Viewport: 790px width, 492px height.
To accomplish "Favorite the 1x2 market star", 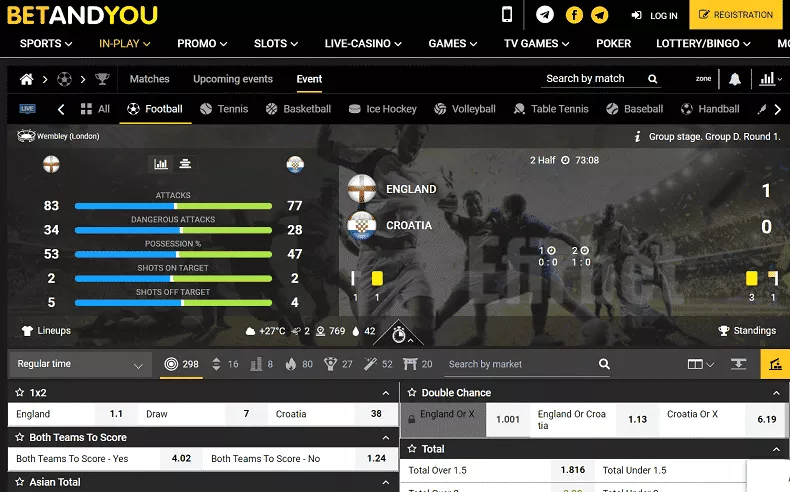I will coord(17,393).
